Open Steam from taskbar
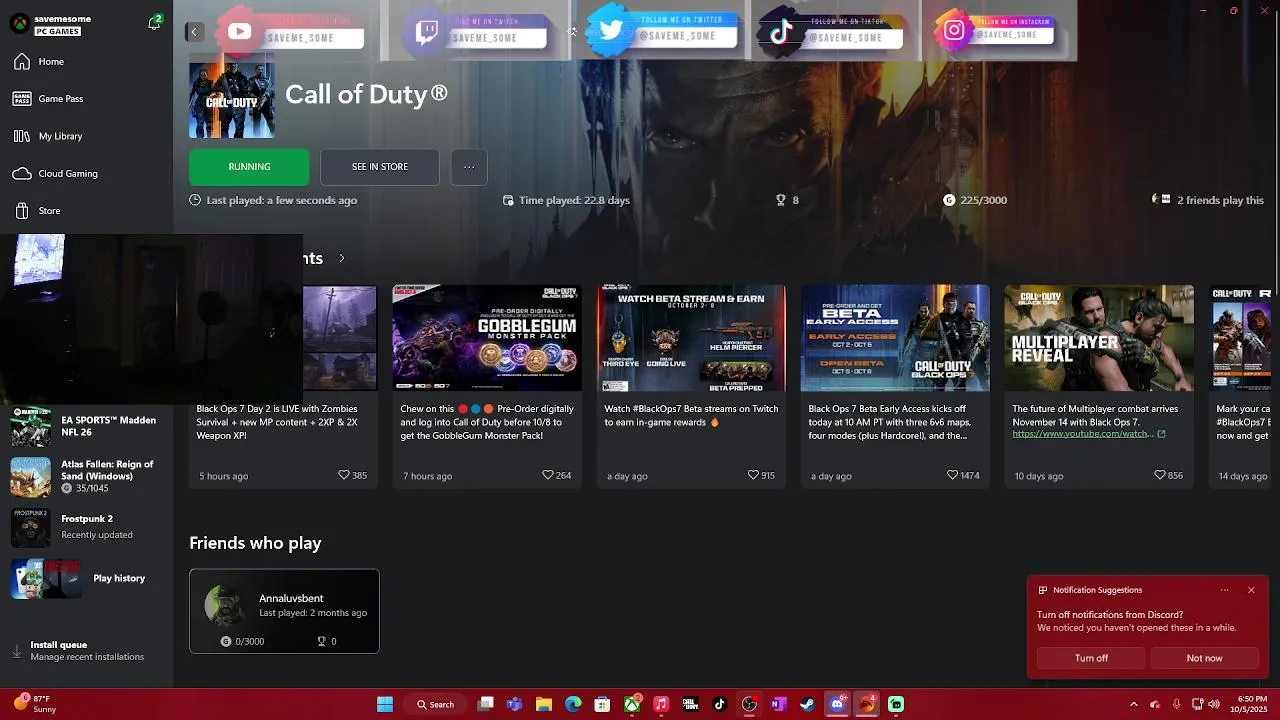The image size is (1280, 720). click(x=807, y=704)
